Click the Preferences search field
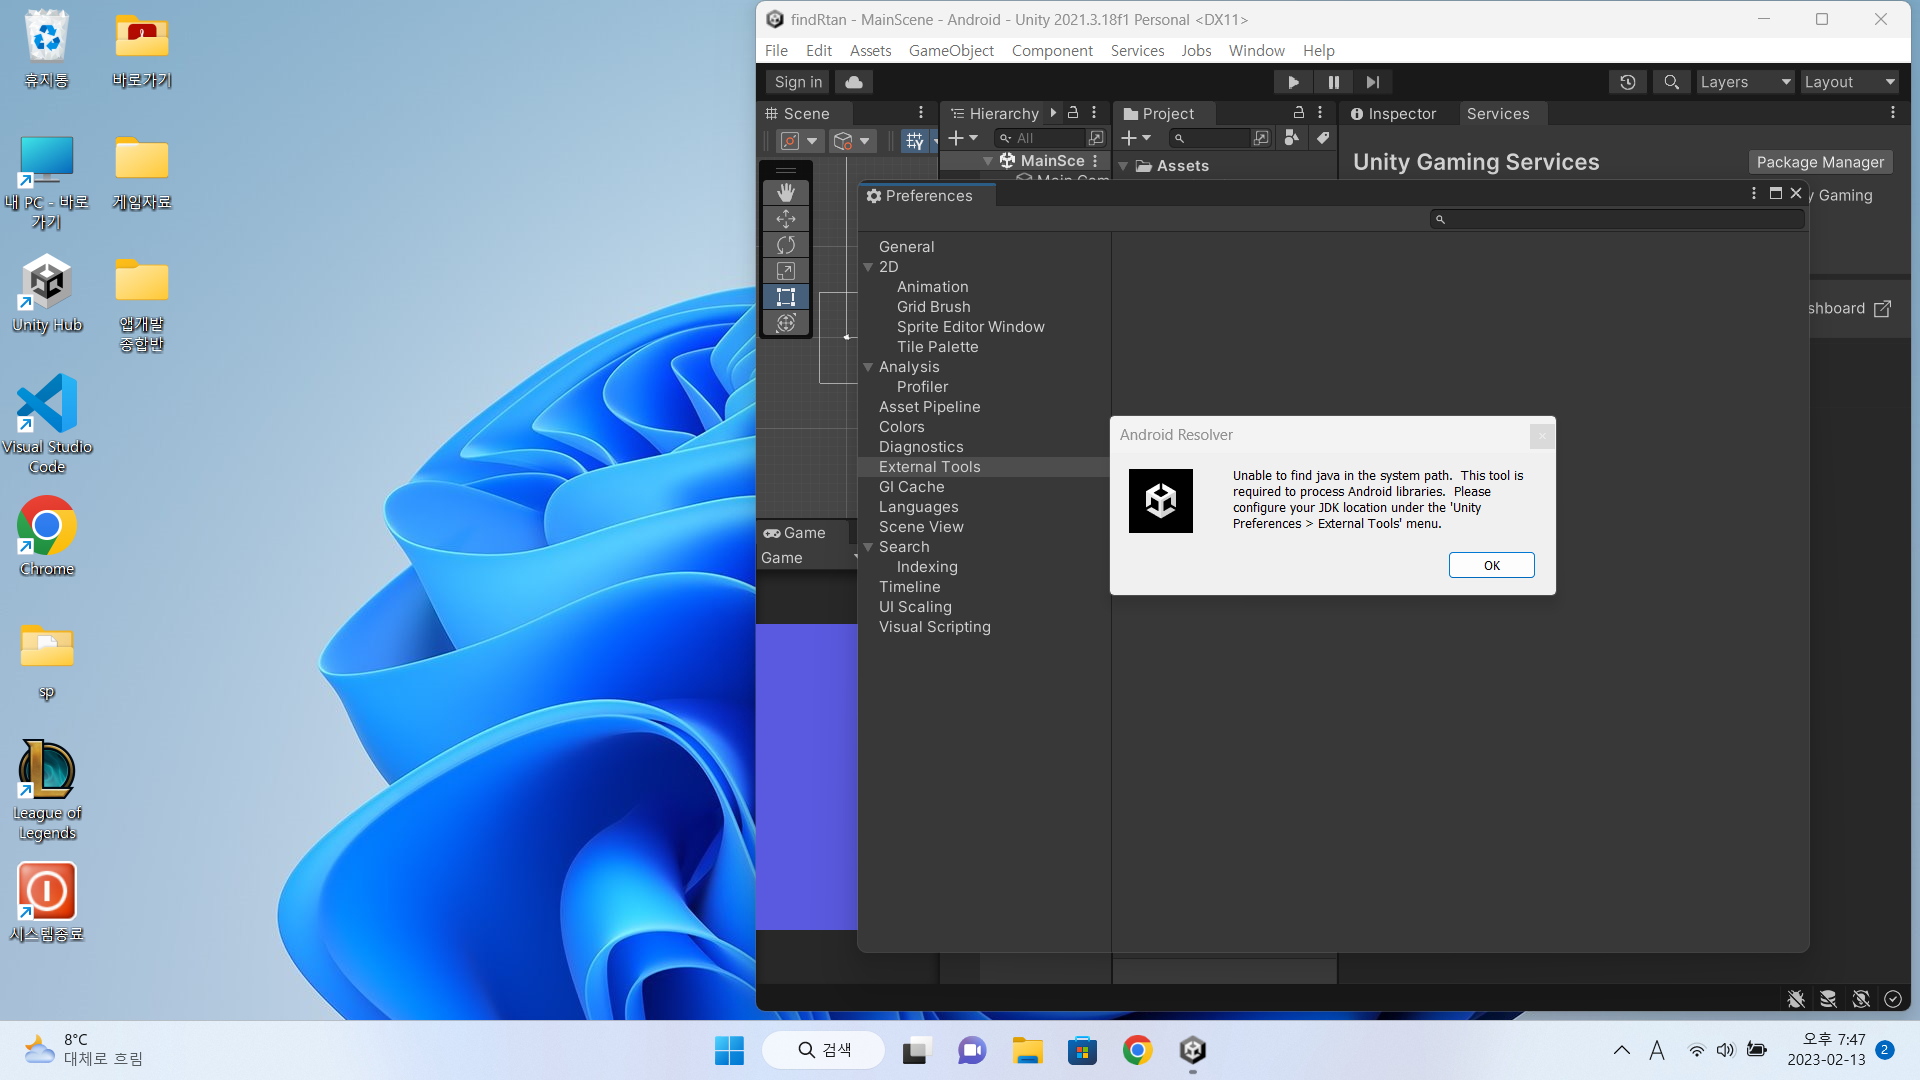This screenshot has width=1920, height=1080. [1618, 219]
